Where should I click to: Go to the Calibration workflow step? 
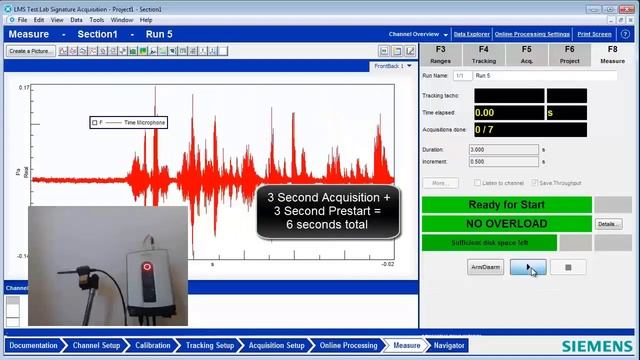(153, 345)
